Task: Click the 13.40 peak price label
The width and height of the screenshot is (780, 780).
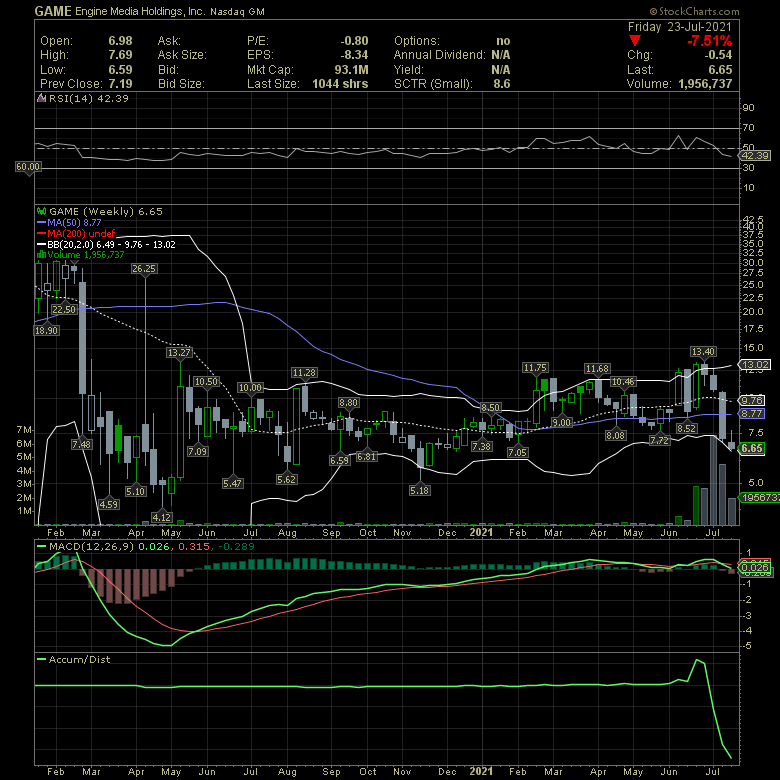Action: point(703,352)
